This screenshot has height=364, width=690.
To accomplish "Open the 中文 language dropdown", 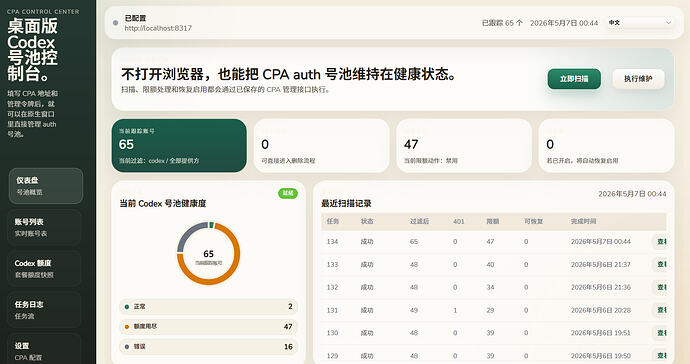I will click(x=640, y=22).
